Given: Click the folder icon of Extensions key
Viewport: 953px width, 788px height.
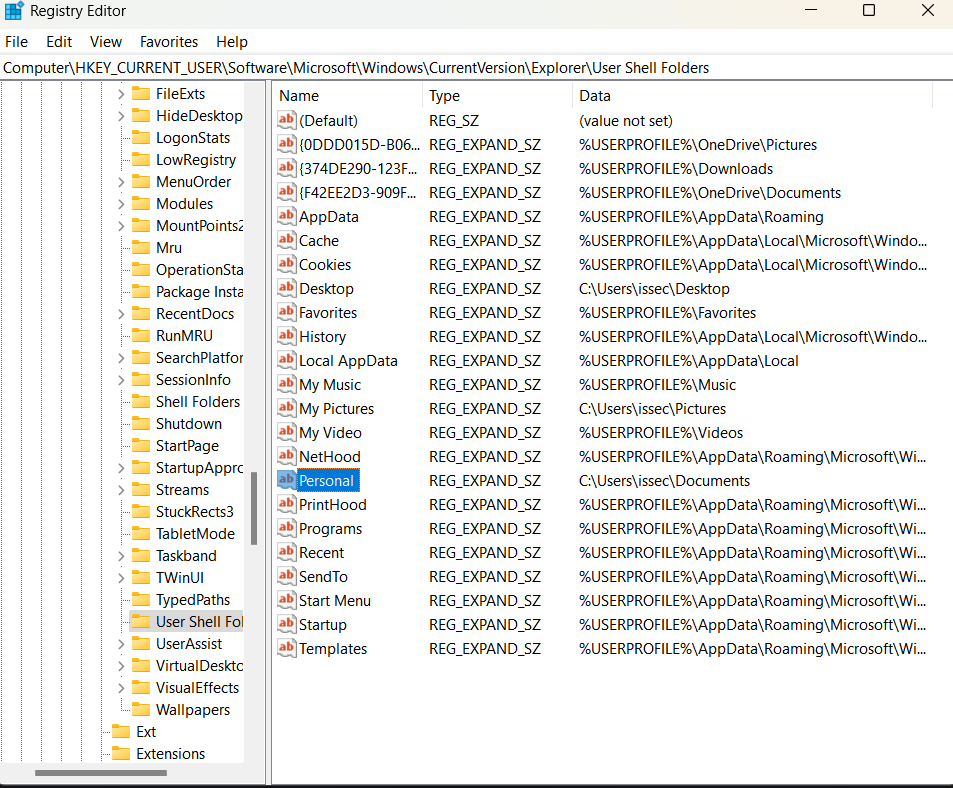Looking at the screenshot, I should (x=122, y=753).
